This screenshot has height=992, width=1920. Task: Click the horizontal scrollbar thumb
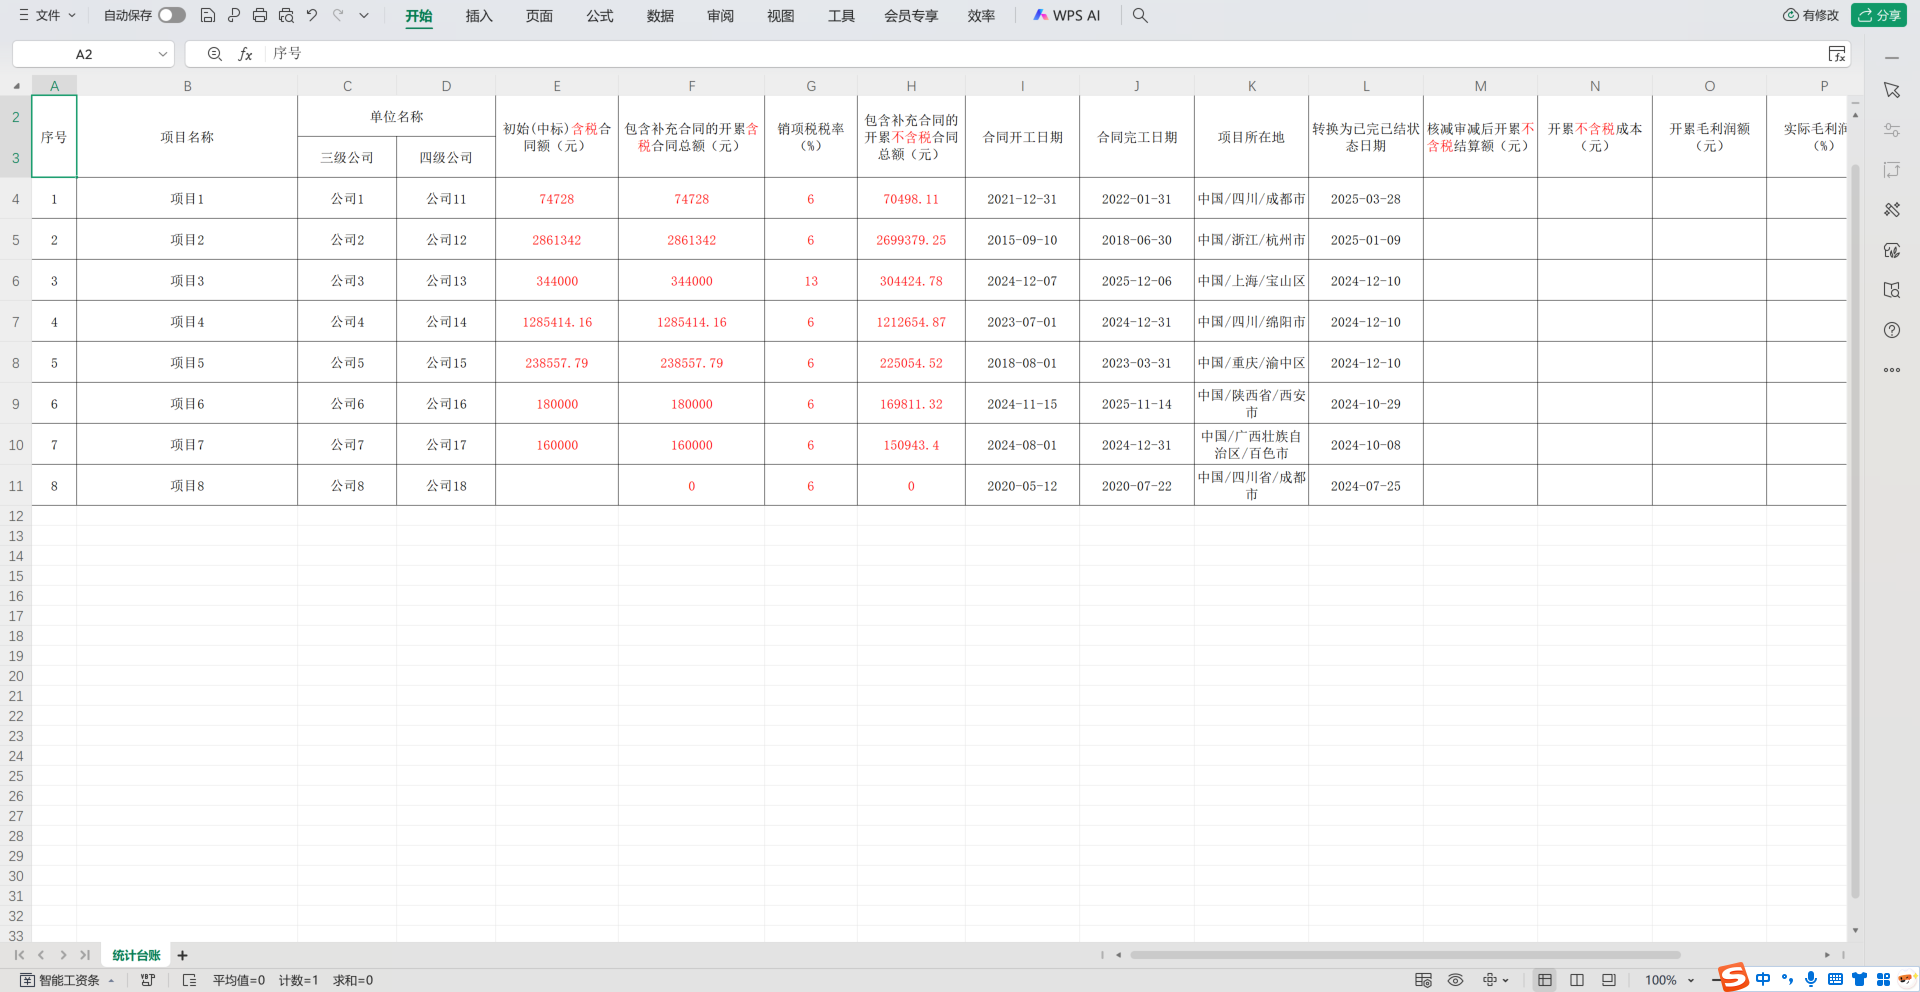click(x=1405, y=955)
